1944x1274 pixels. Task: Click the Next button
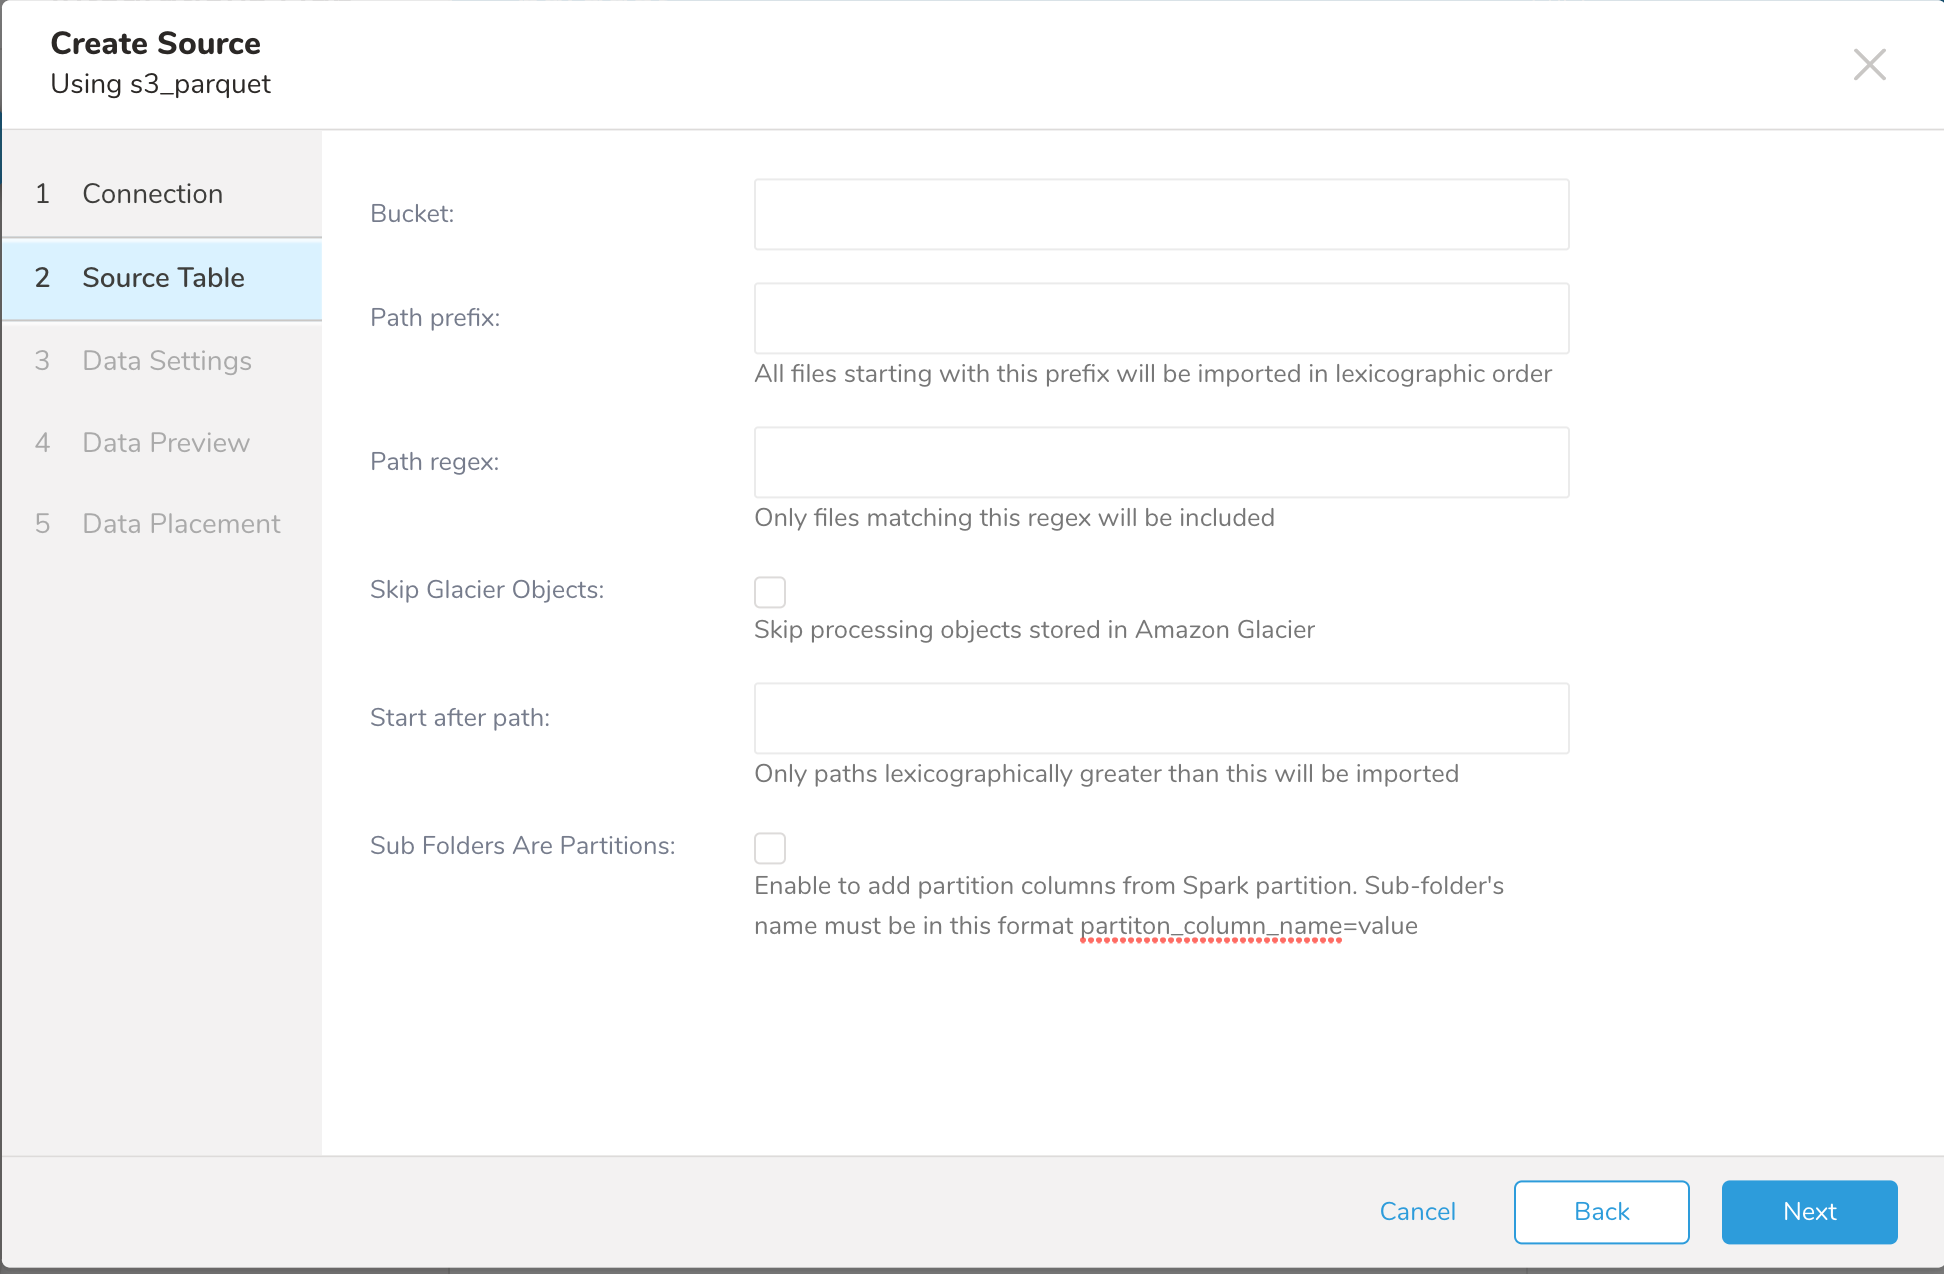(1808, 1212)
